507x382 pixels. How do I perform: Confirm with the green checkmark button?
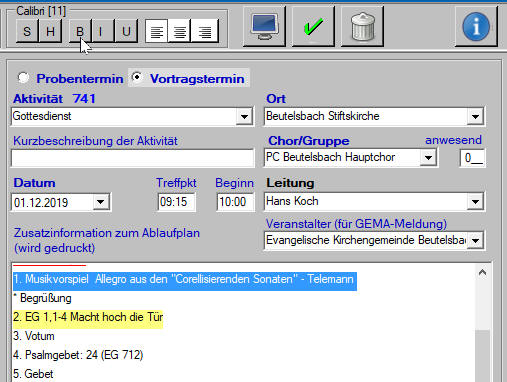point(313,26)
